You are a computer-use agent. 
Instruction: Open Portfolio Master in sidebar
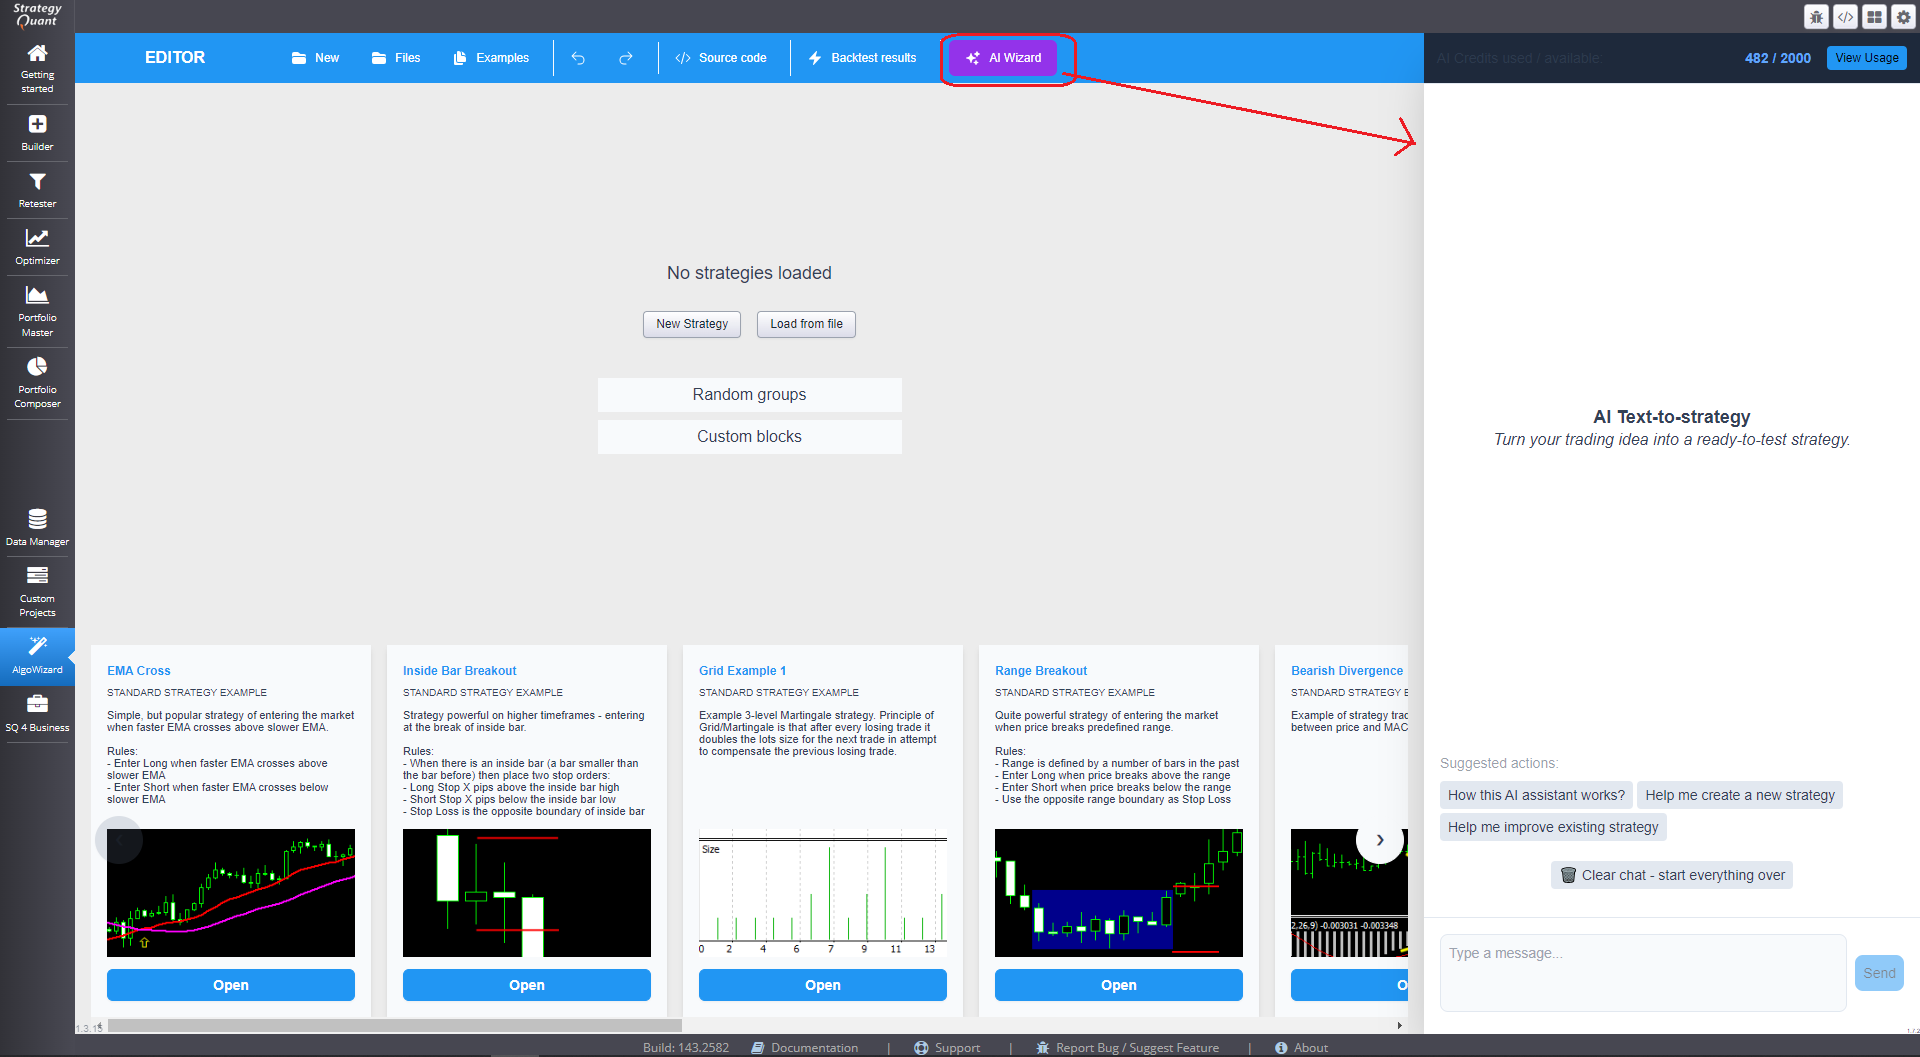pyautogui.click(x=37, y=310)
